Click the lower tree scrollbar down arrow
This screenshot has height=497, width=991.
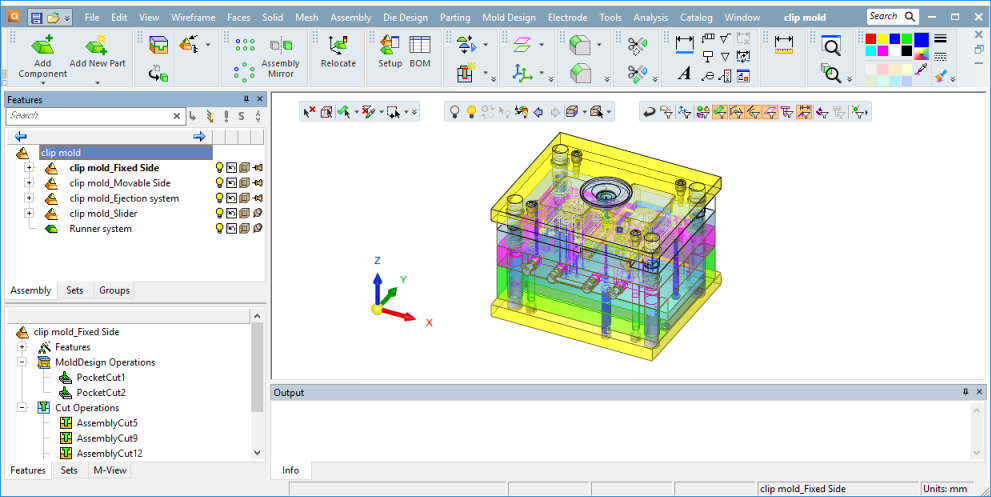(257, 452)
